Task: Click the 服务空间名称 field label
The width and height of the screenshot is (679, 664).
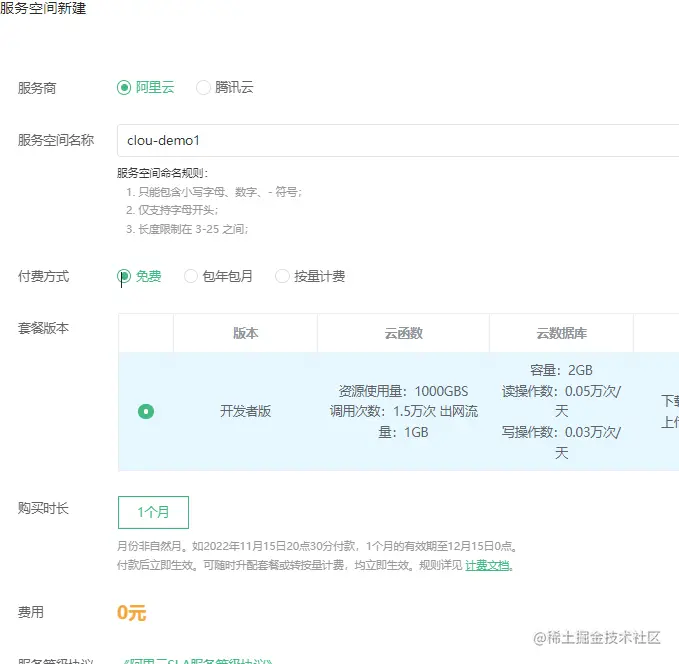Action: click(56, 140)
